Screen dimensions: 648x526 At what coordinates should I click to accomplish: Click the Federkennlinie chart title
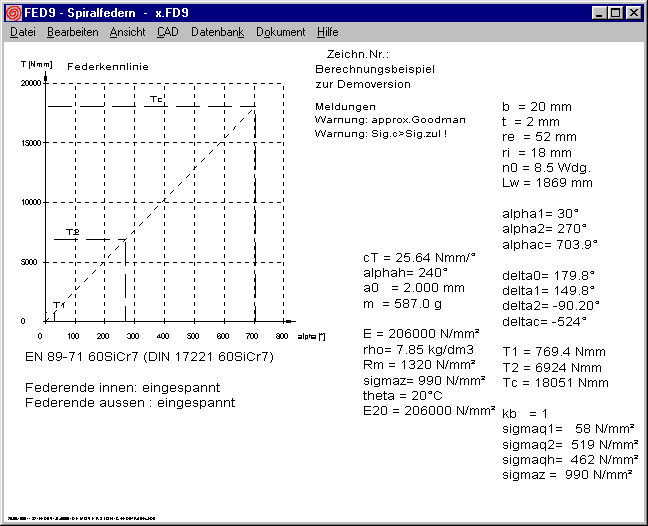(98, 65)
